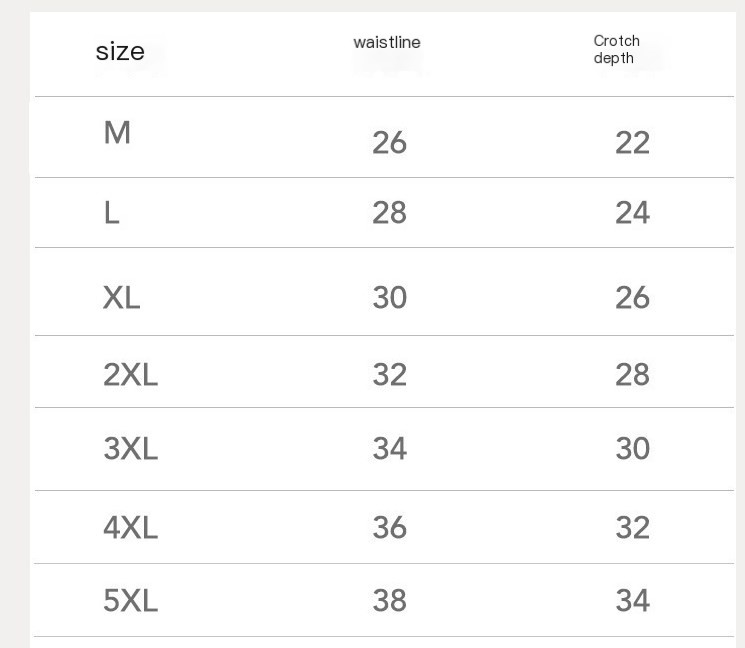Select the 3XL size label
This screenshot has height=648, width=745.
[130, 448]
